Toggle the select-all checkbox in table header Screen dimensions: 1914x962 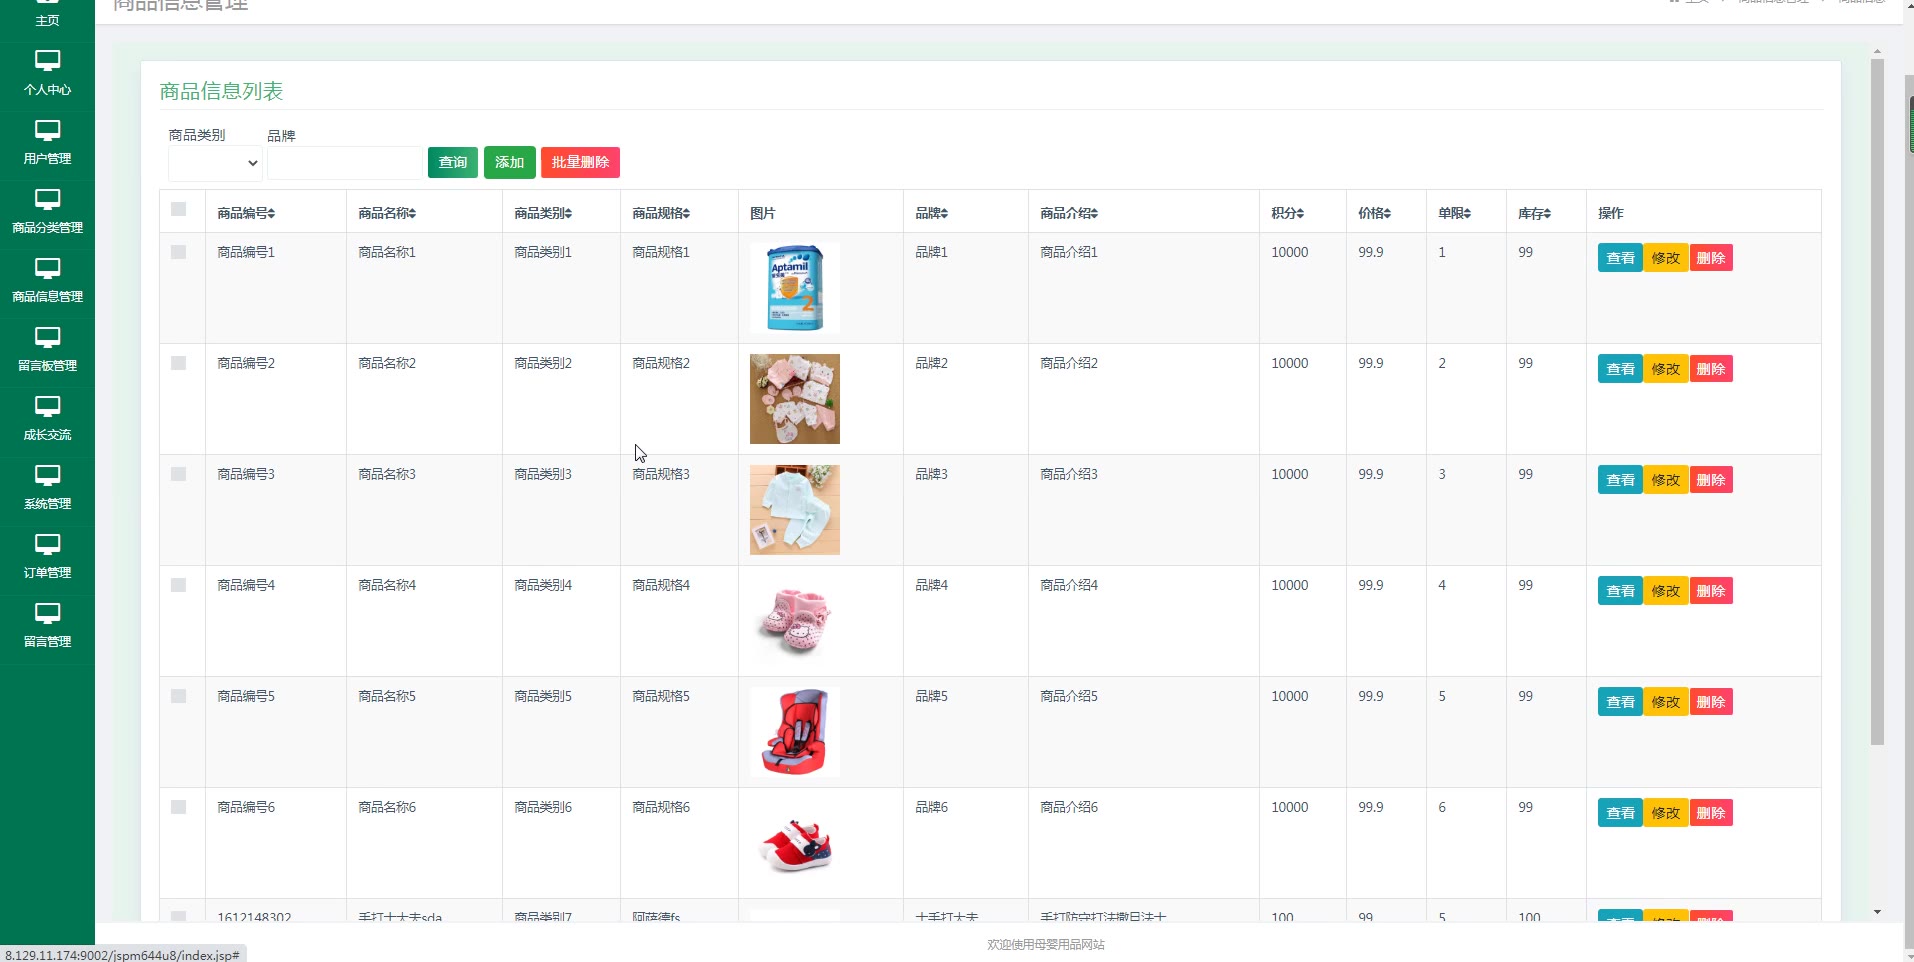point(179,209)
